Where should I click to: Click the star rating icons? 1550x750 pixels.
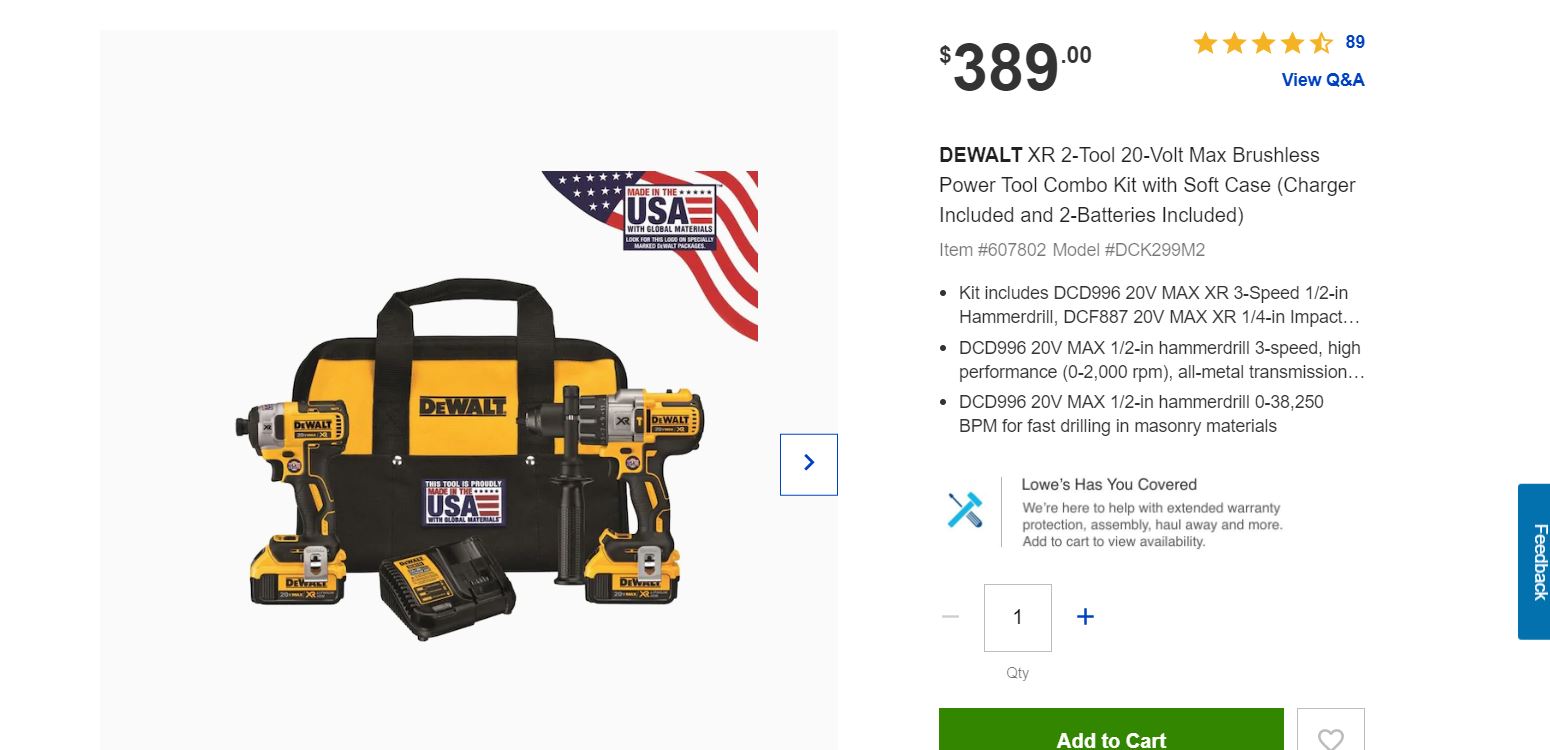1262,43
